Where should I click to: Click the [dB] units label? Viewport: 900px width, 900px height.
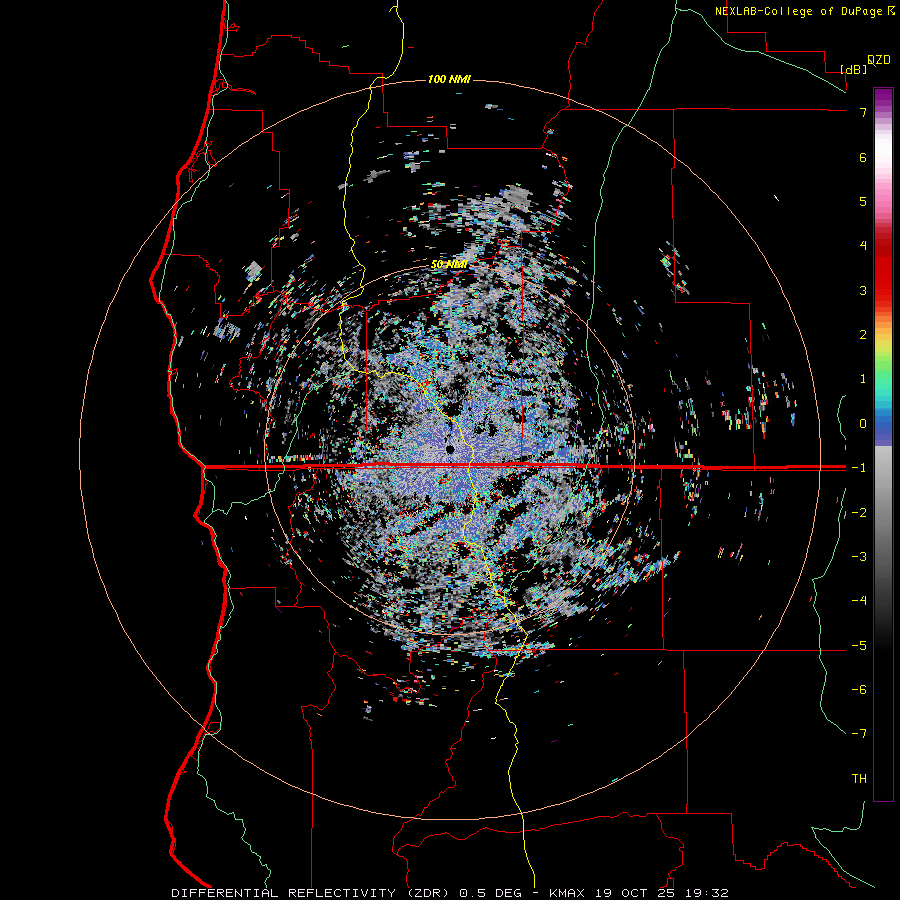click(854, 69)
